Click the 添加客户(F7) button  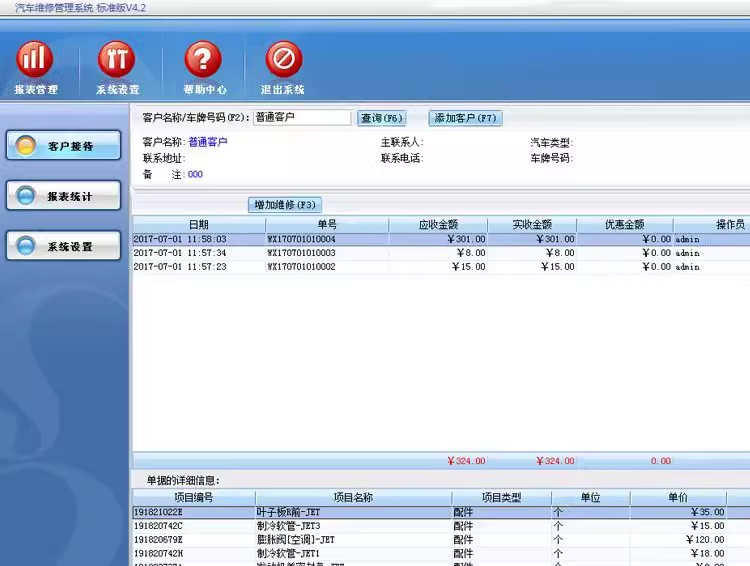(465, 118)
